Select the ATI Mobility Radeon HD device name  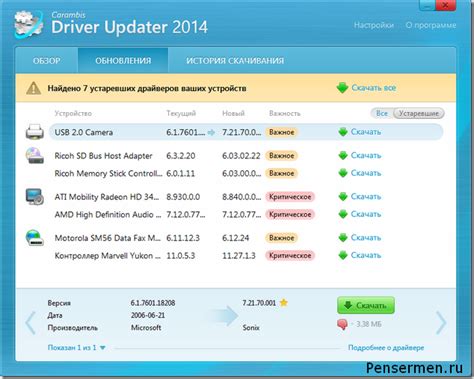[x=107, y=197]
